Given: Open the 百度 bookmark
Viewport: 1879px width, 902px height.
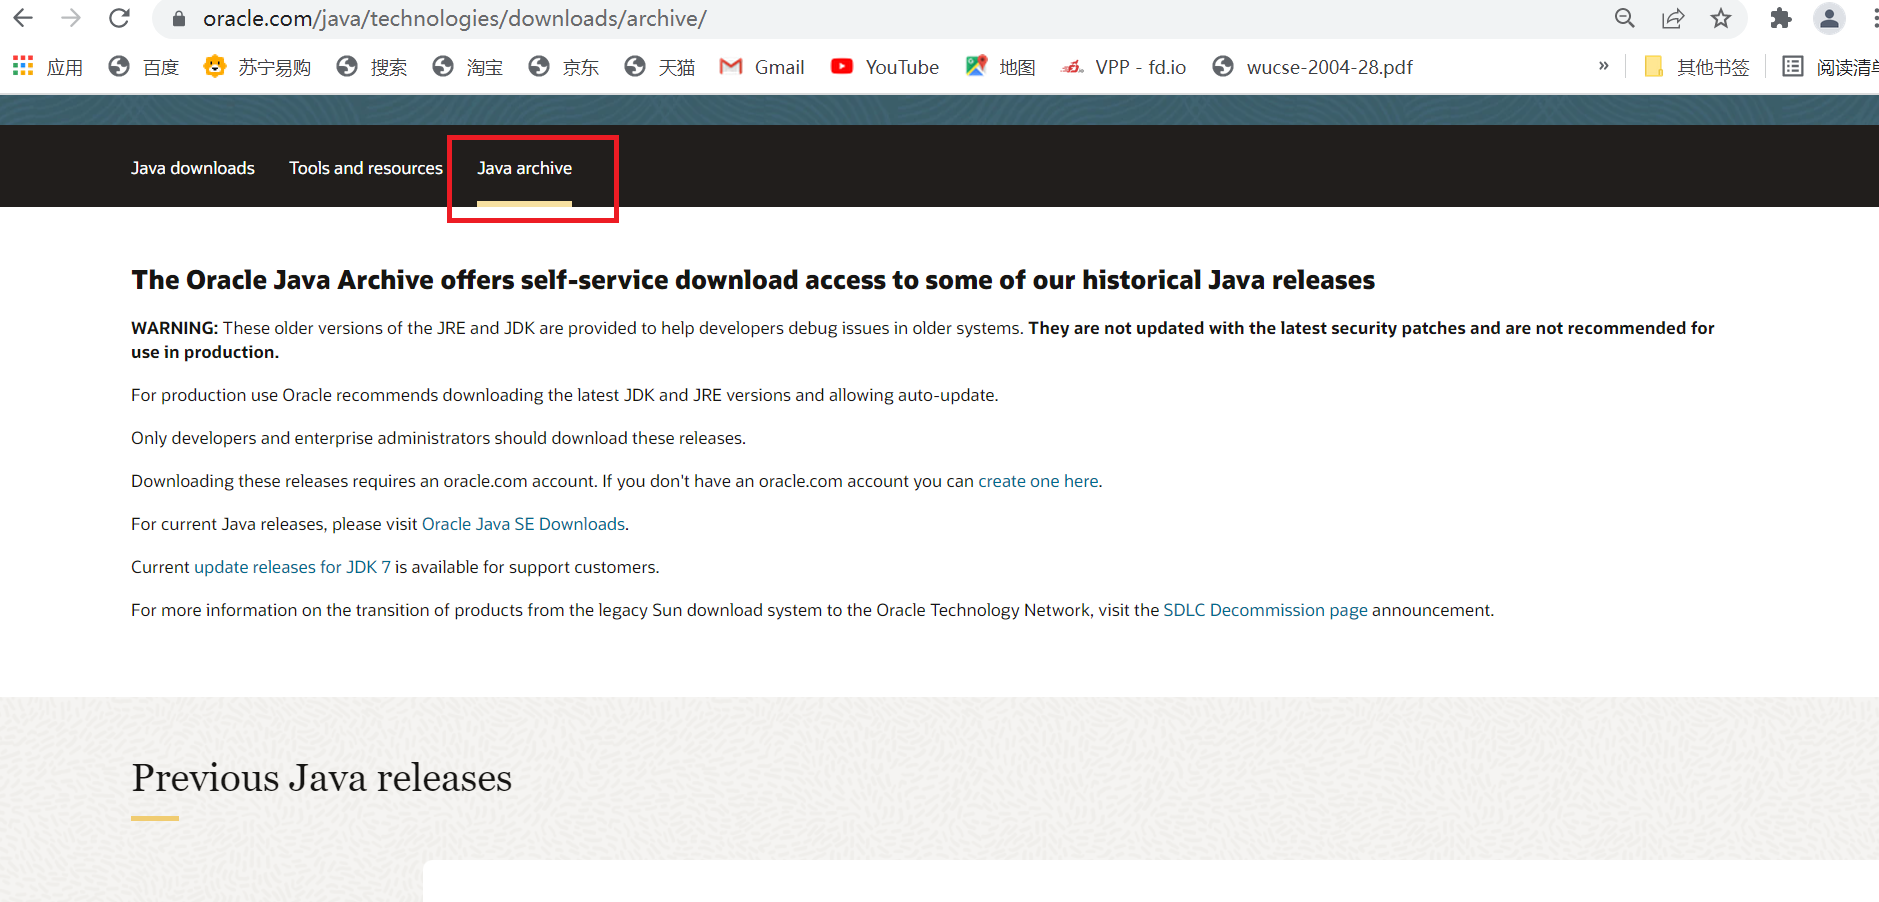Looking at the screenshot, I should pos(143,67).
